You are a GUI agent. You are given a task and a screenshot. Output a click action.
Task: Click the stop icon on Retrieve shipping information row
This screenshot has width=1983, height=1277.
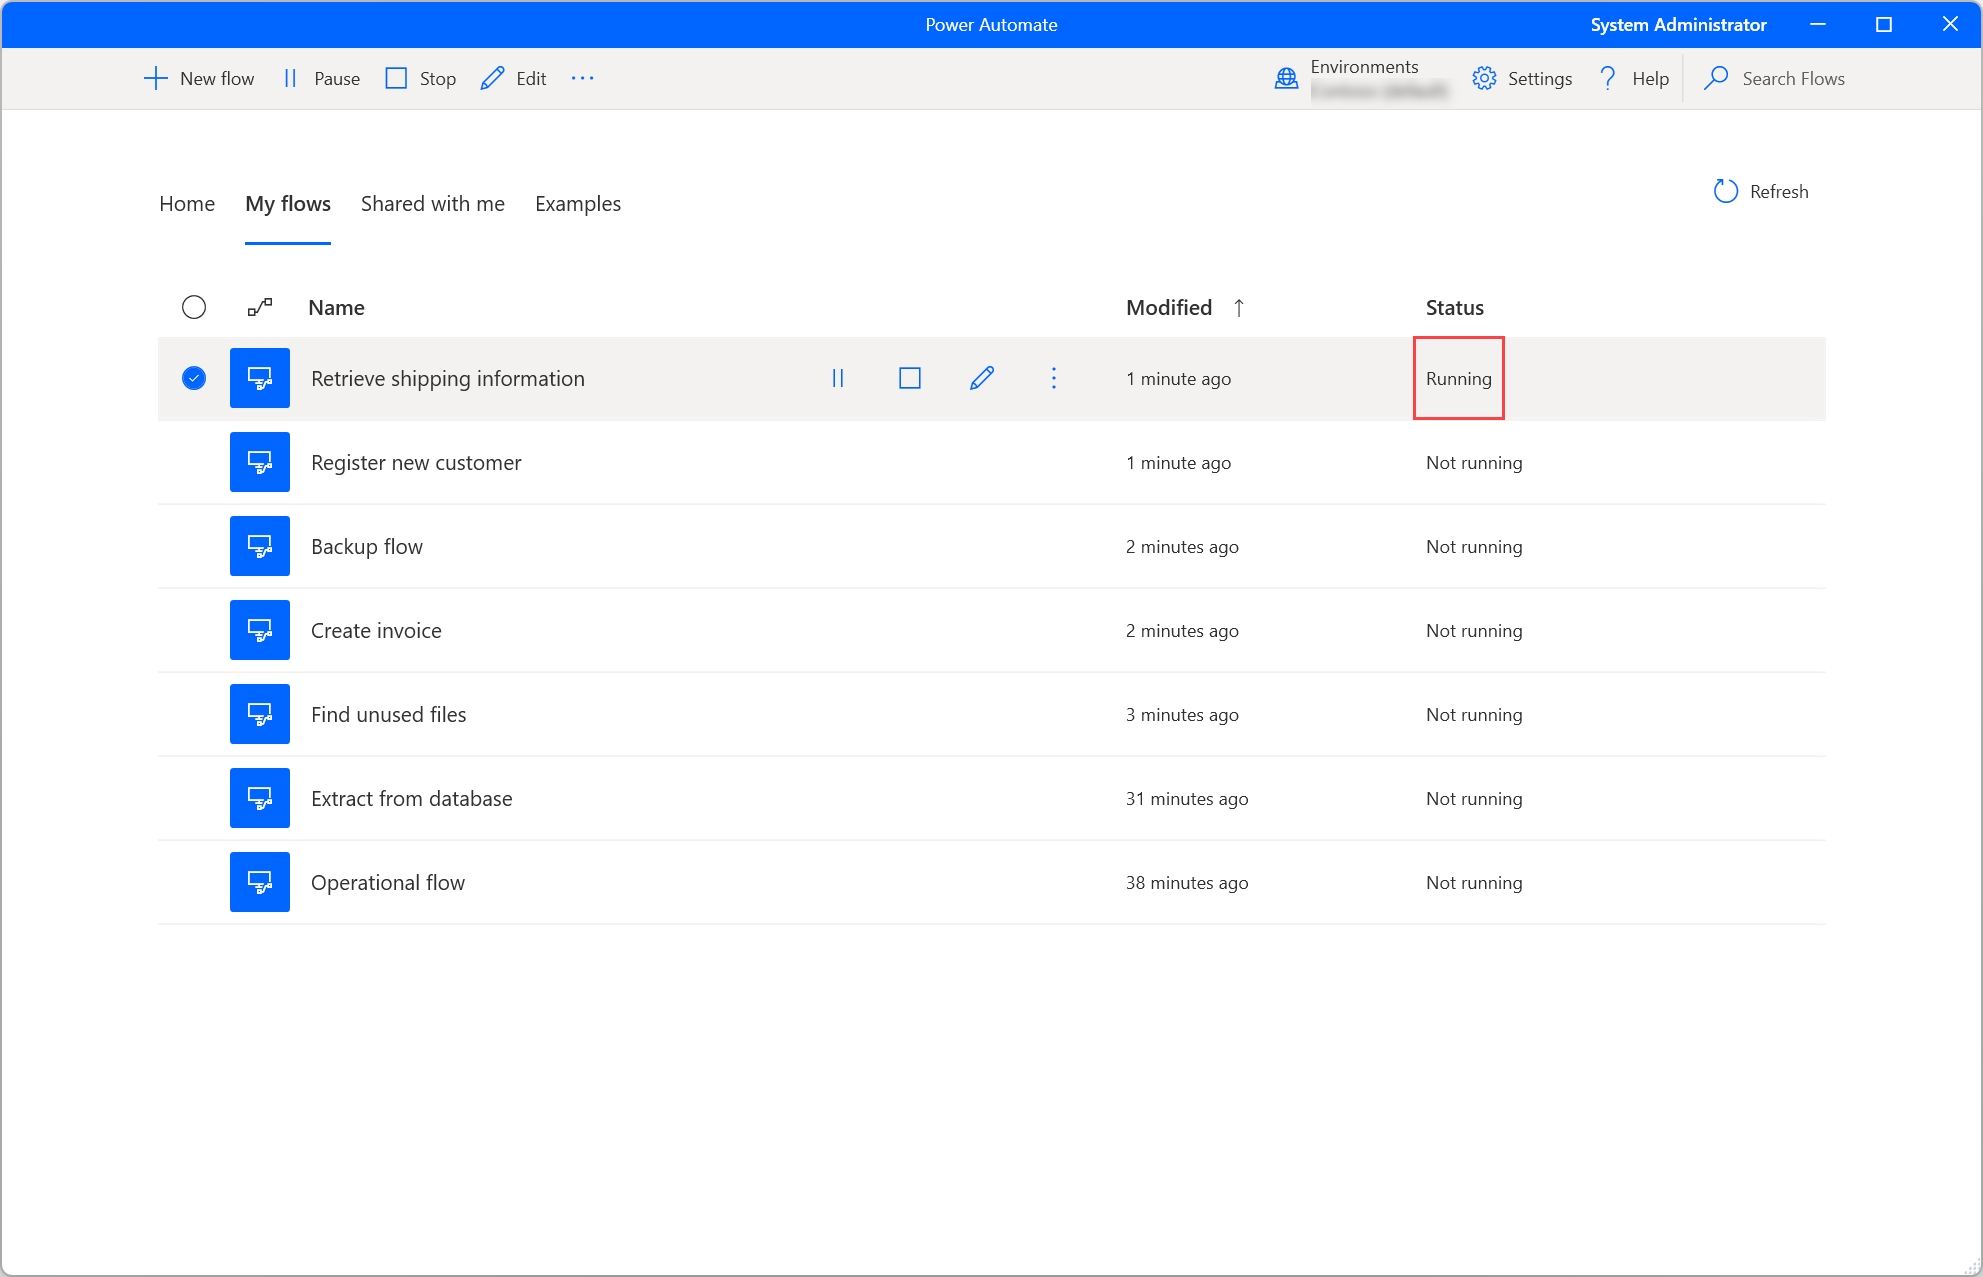[909, 378]
